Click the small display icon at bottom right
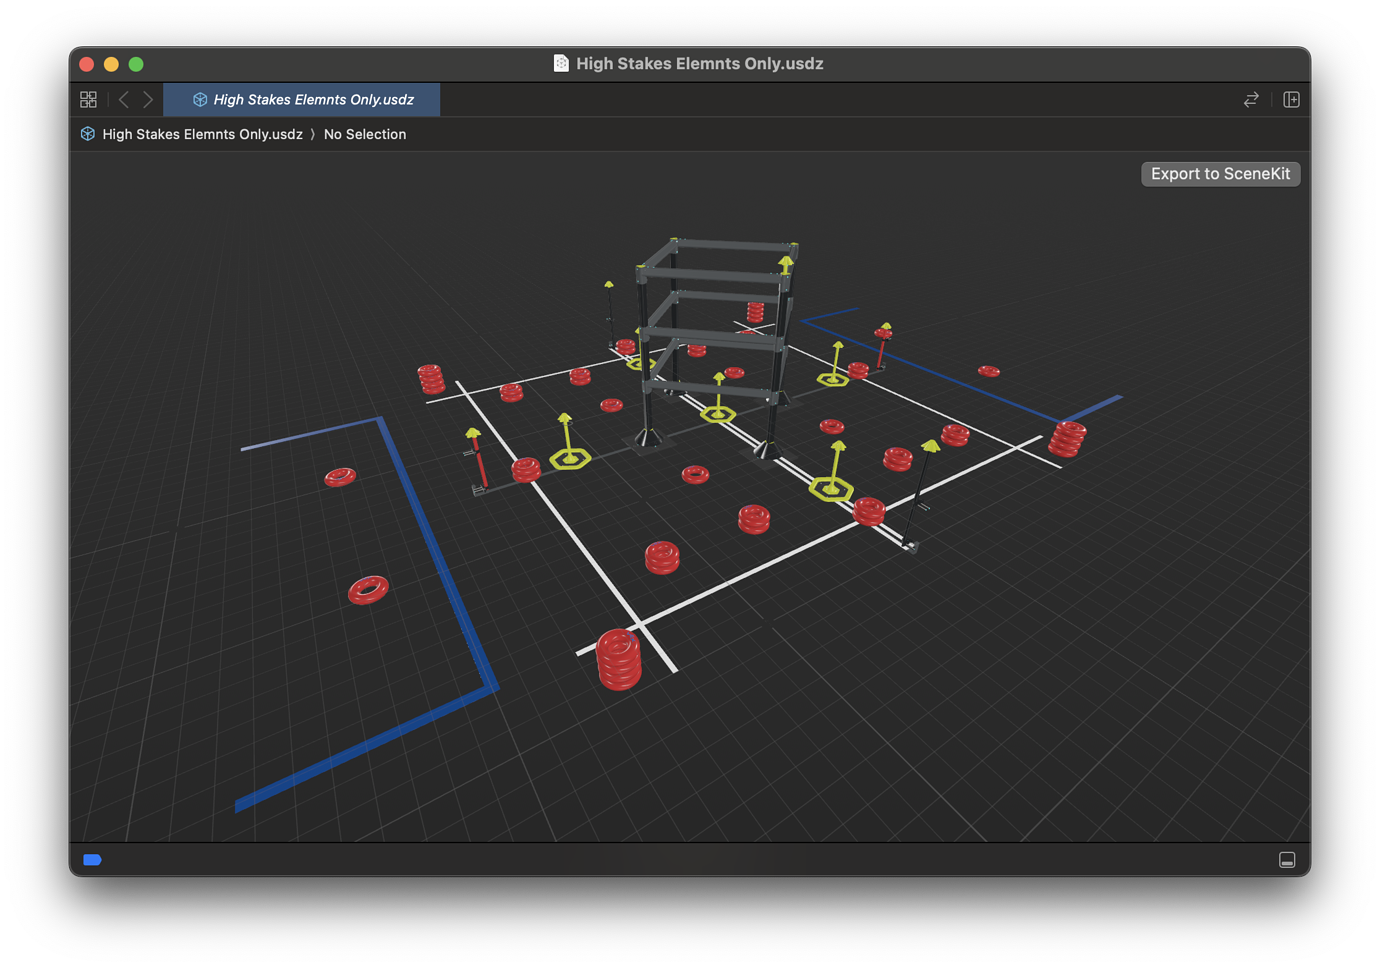The height and width of the screenshot is (968, 1380). 1287,859
